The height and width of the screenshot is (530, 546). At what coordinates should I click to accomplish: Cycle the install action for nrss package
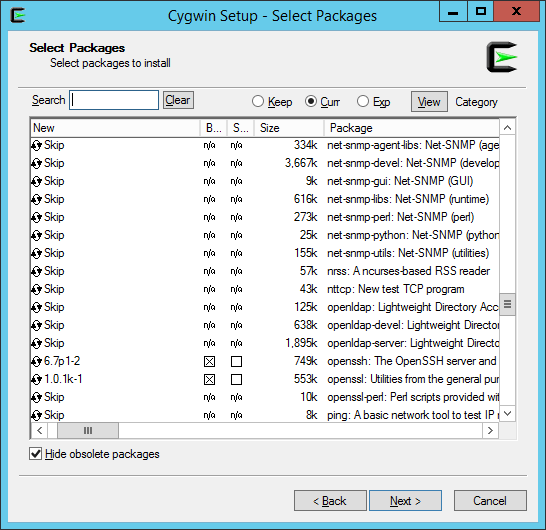click(x=37, y=271)
